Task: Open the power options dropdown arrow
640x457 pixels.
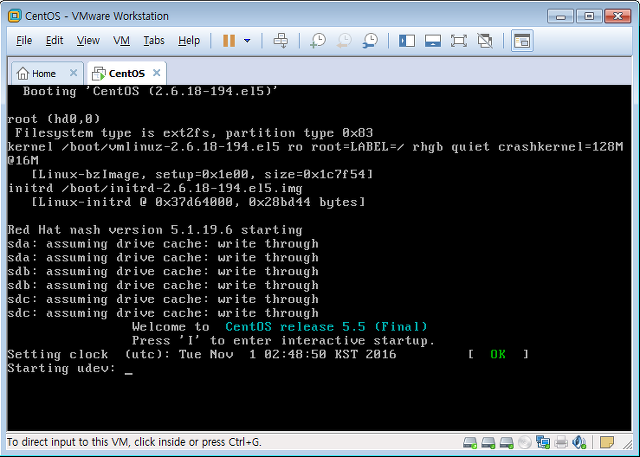Action: (247, 41)
